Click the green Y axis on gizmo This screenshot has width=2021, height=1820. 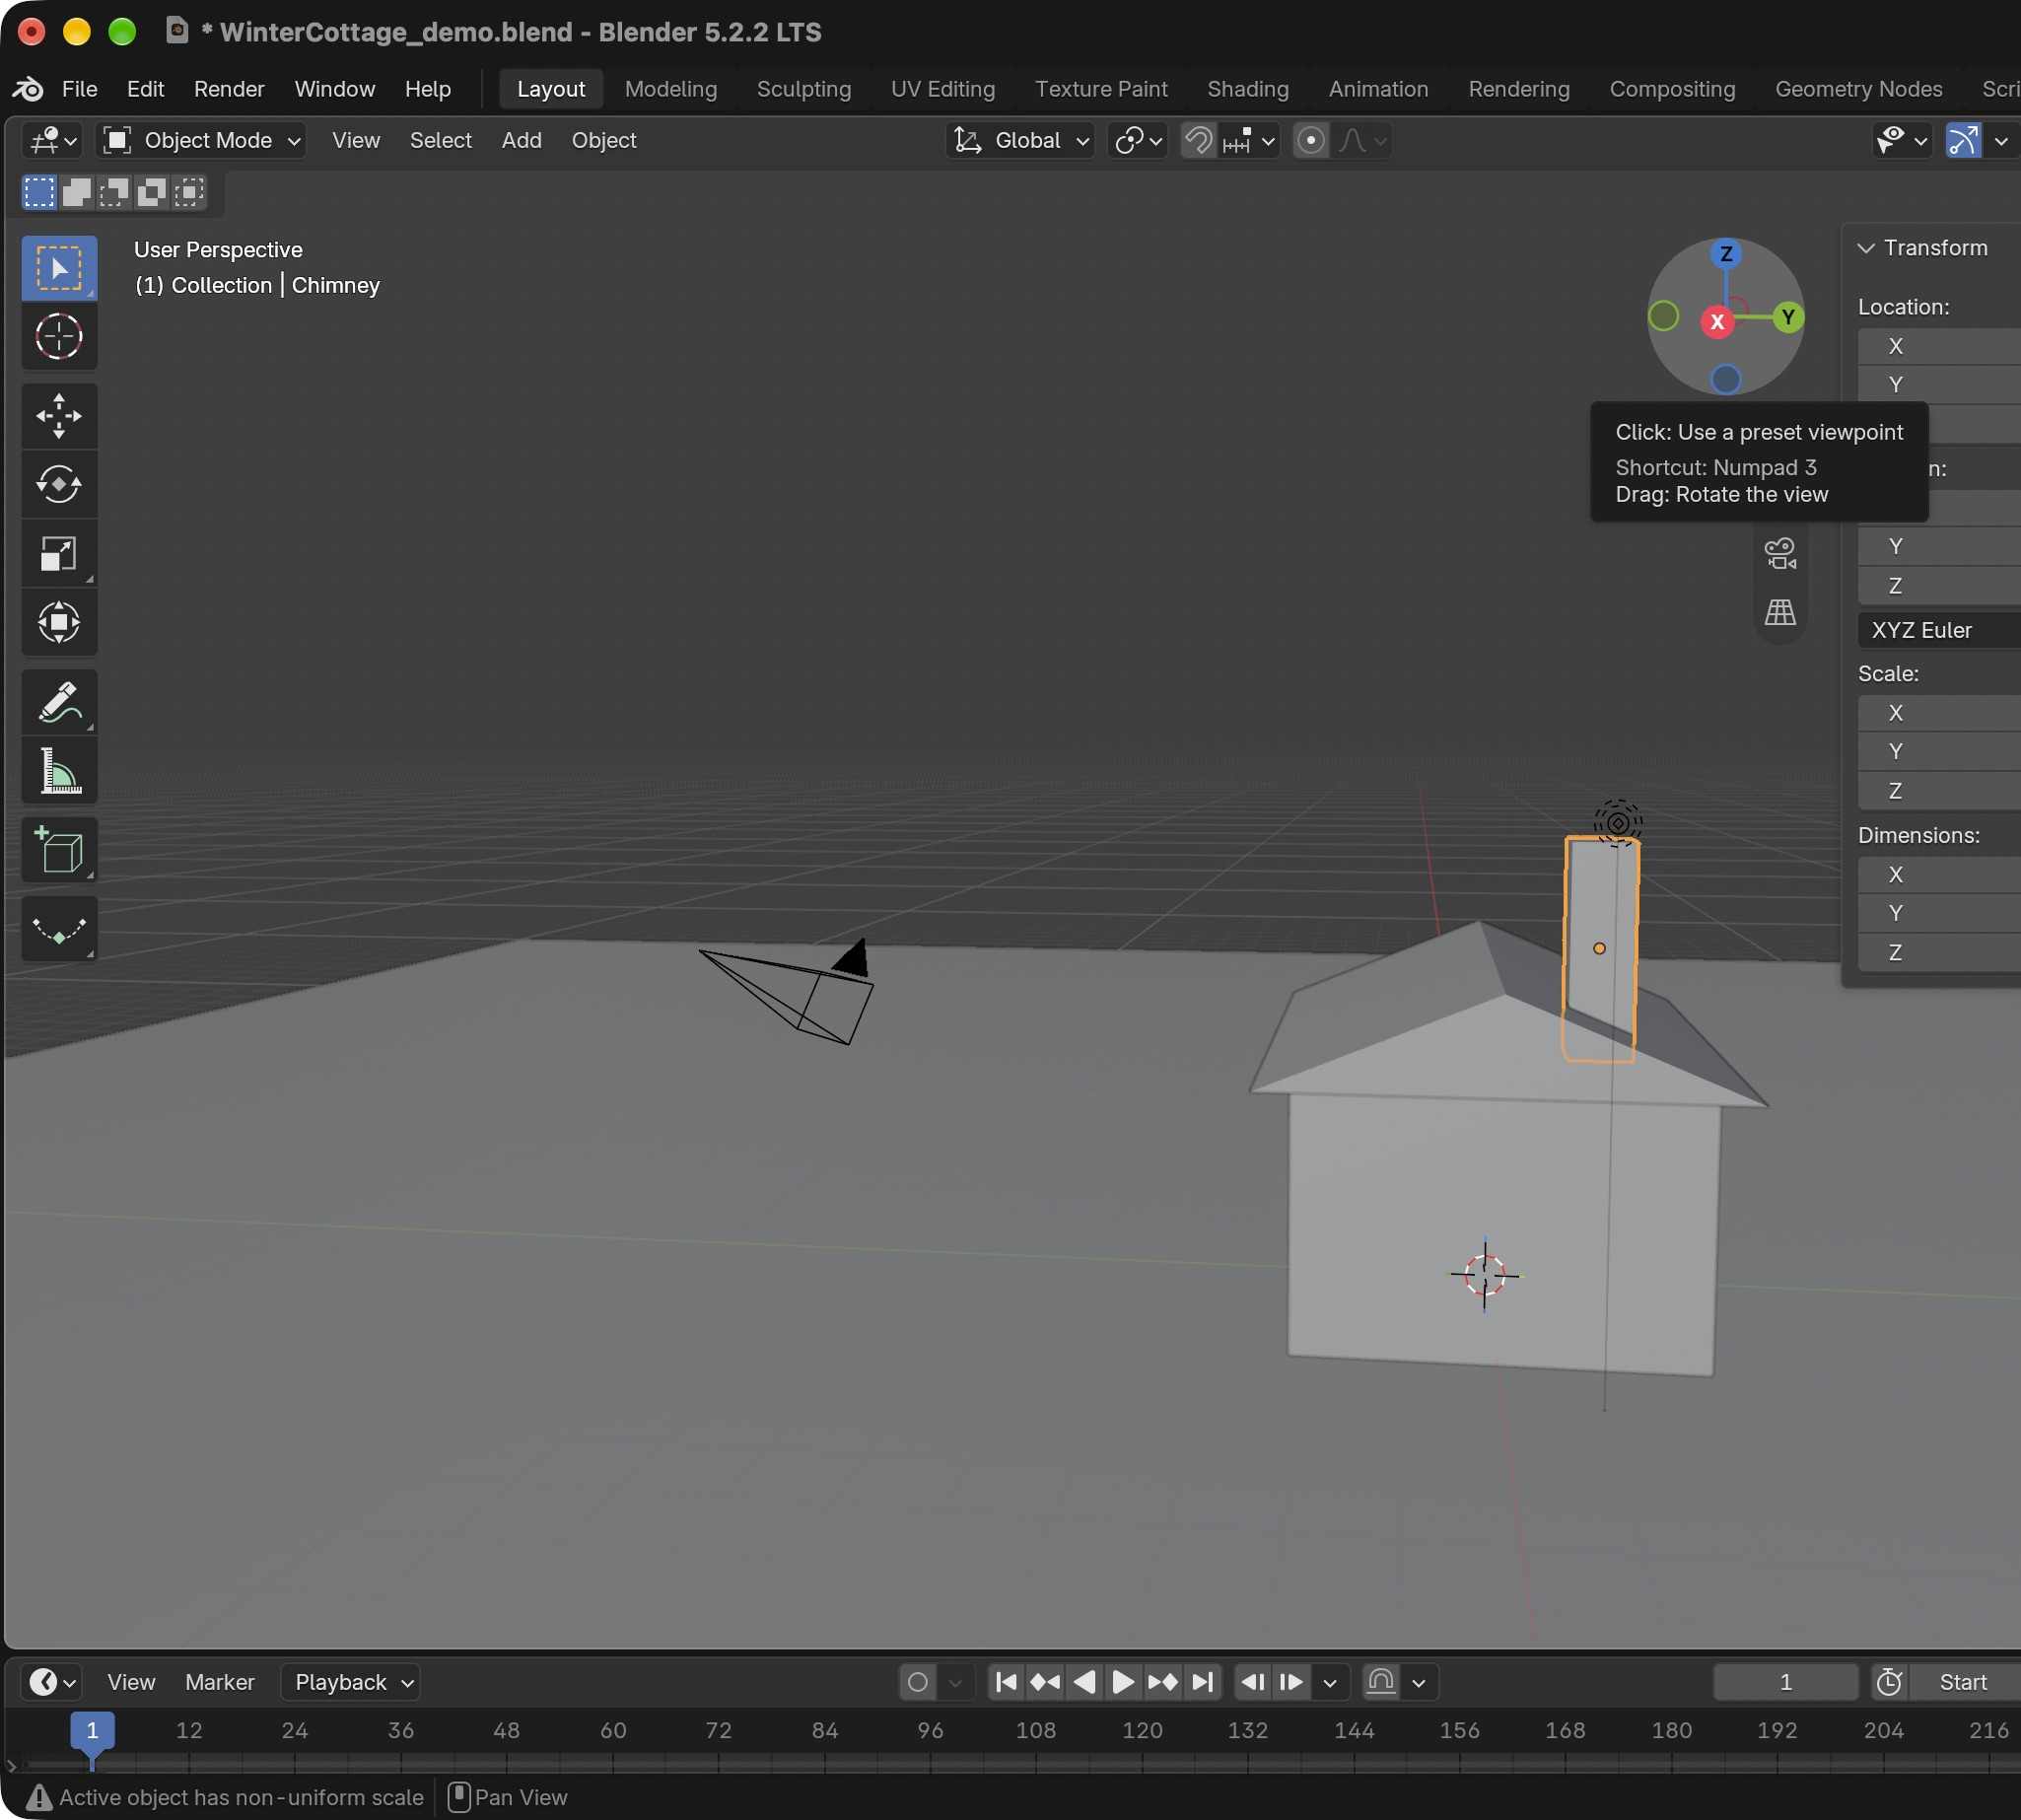pos(1788,318)
